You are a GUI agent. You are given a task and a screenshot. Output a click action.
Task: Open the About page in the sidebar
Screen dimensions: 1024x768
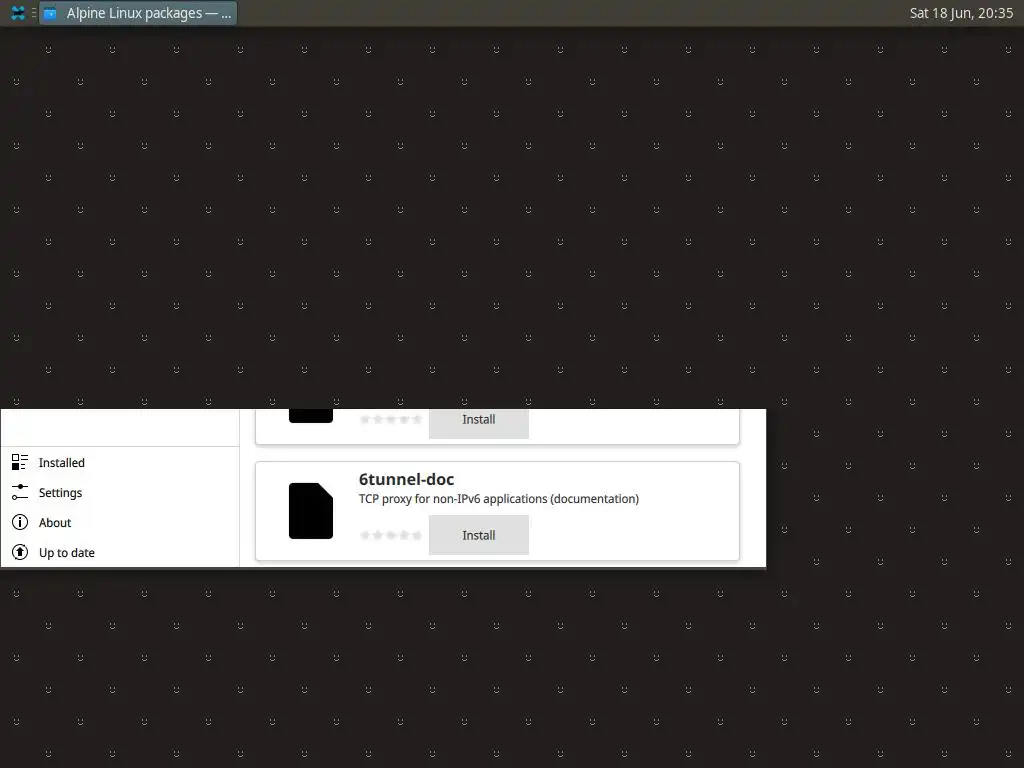point(120,522)
